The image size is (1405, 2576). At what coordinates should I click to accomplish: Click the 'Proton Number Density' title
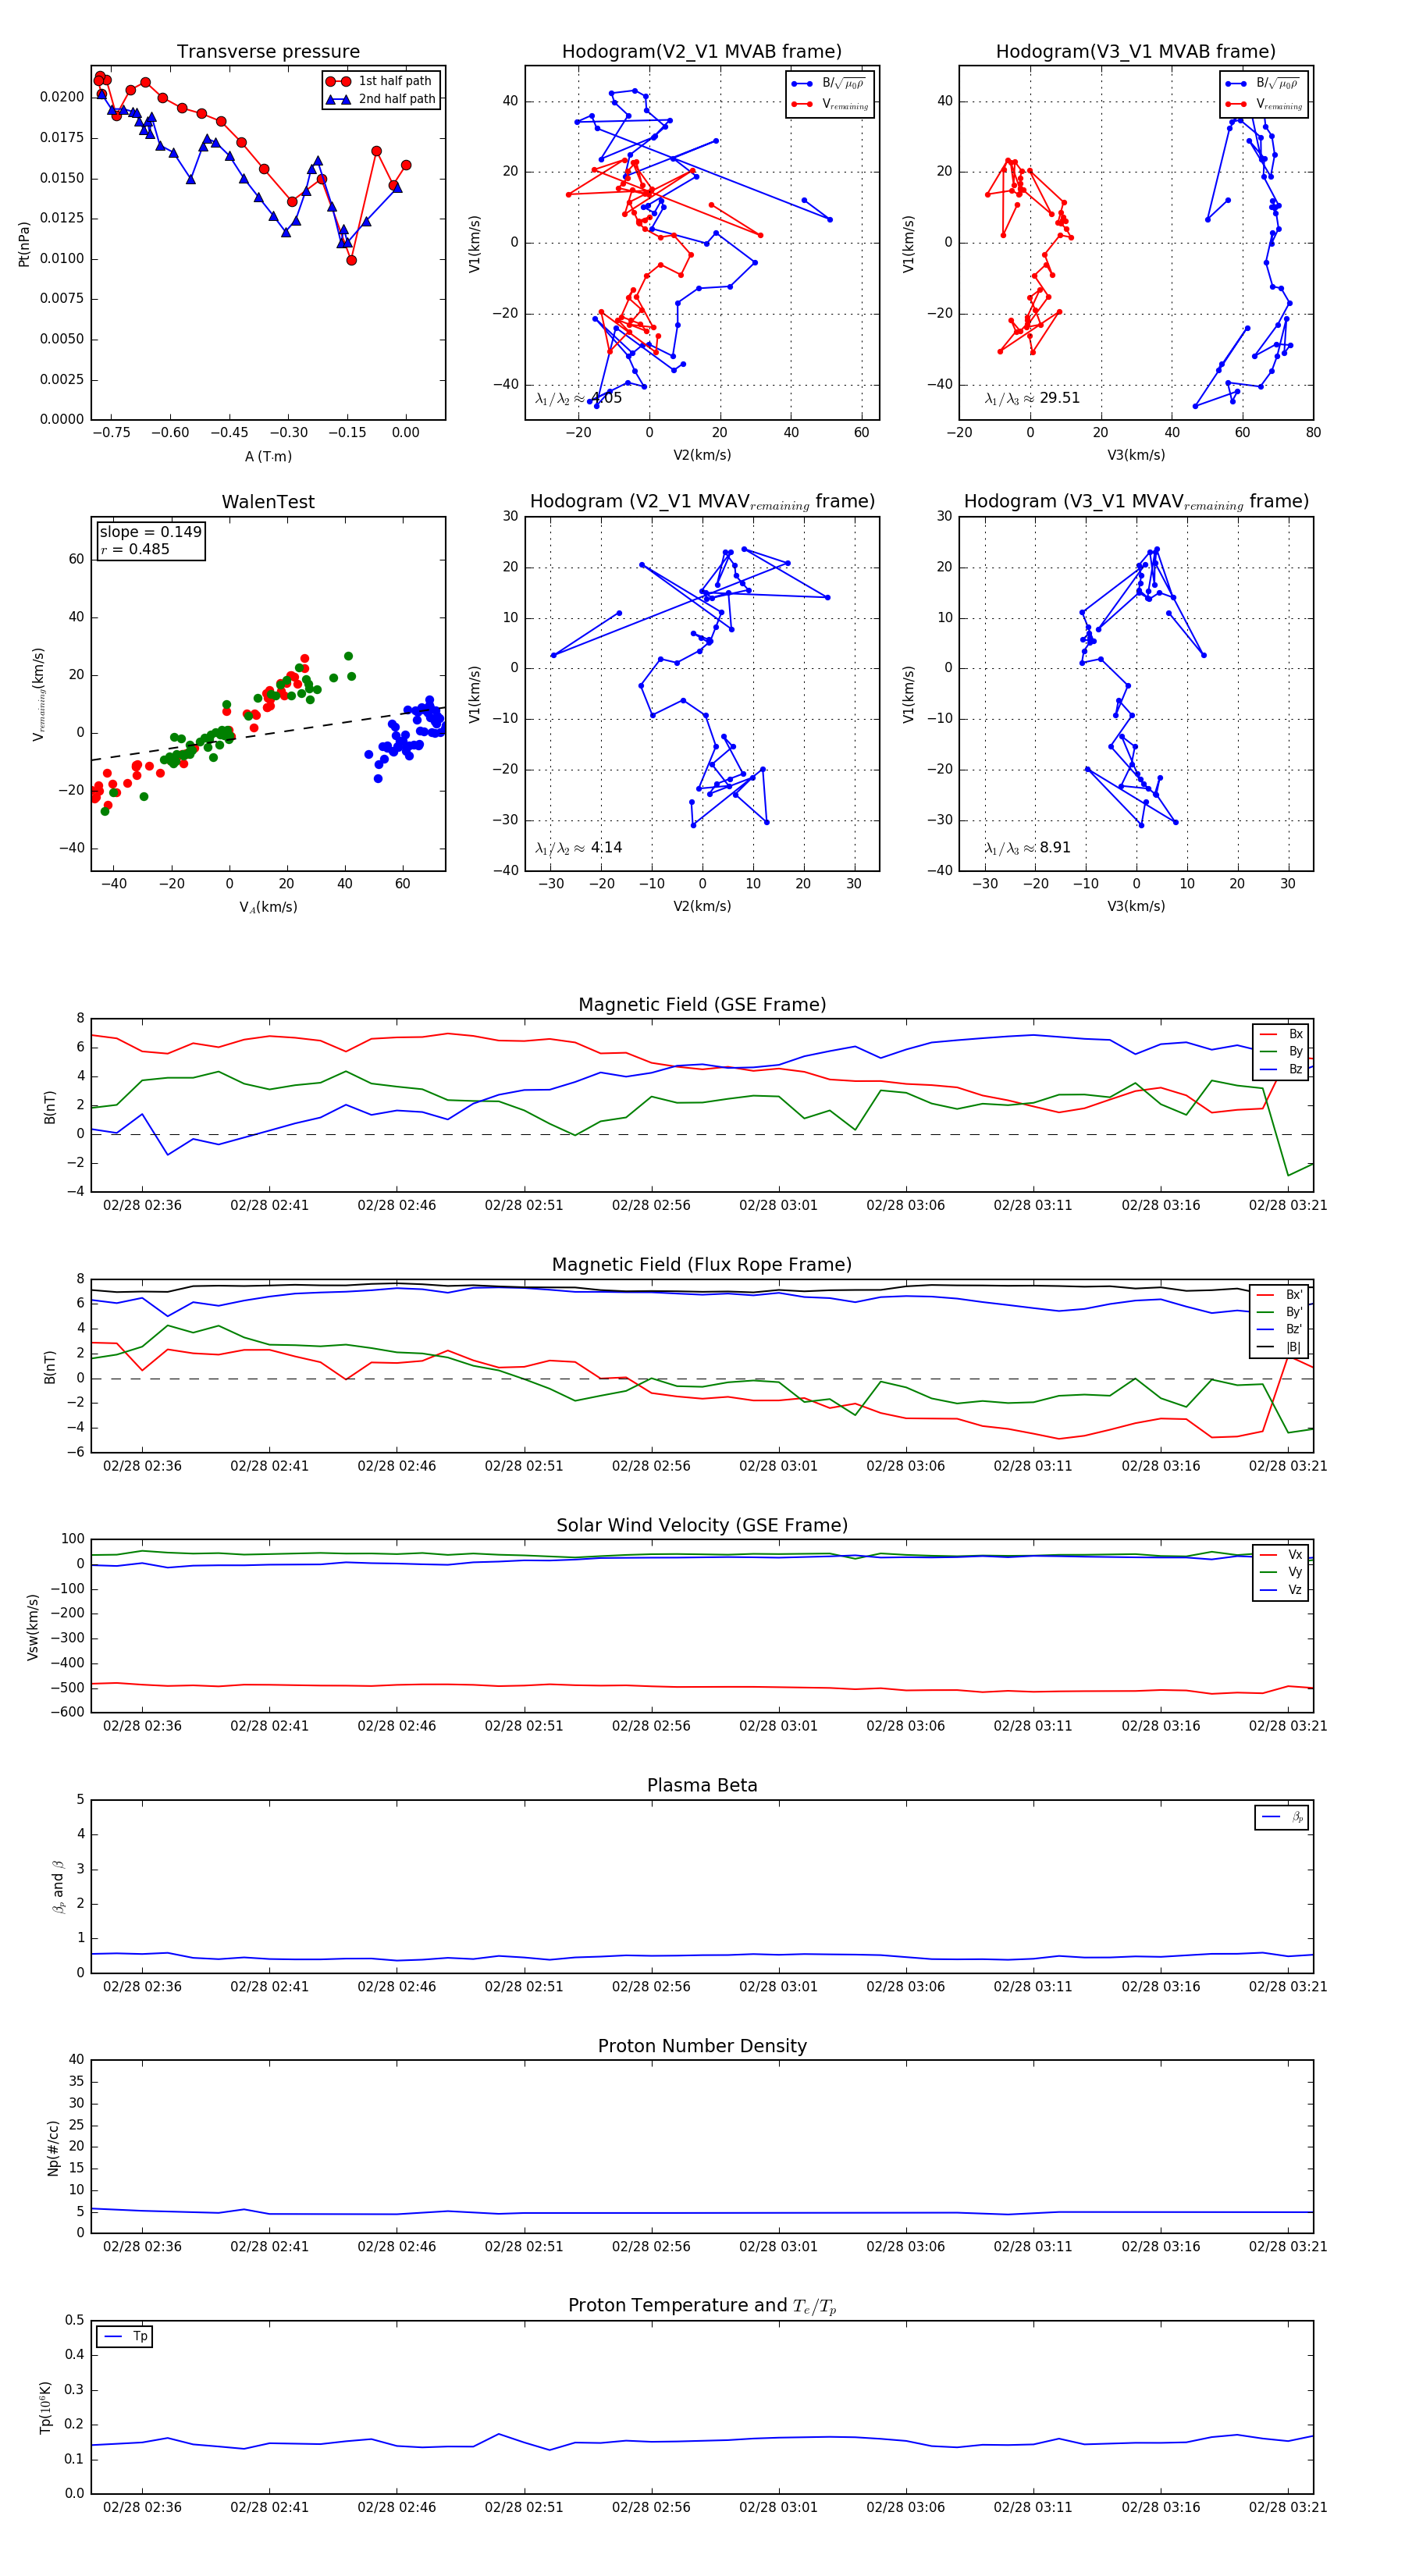click(702, 2046)
